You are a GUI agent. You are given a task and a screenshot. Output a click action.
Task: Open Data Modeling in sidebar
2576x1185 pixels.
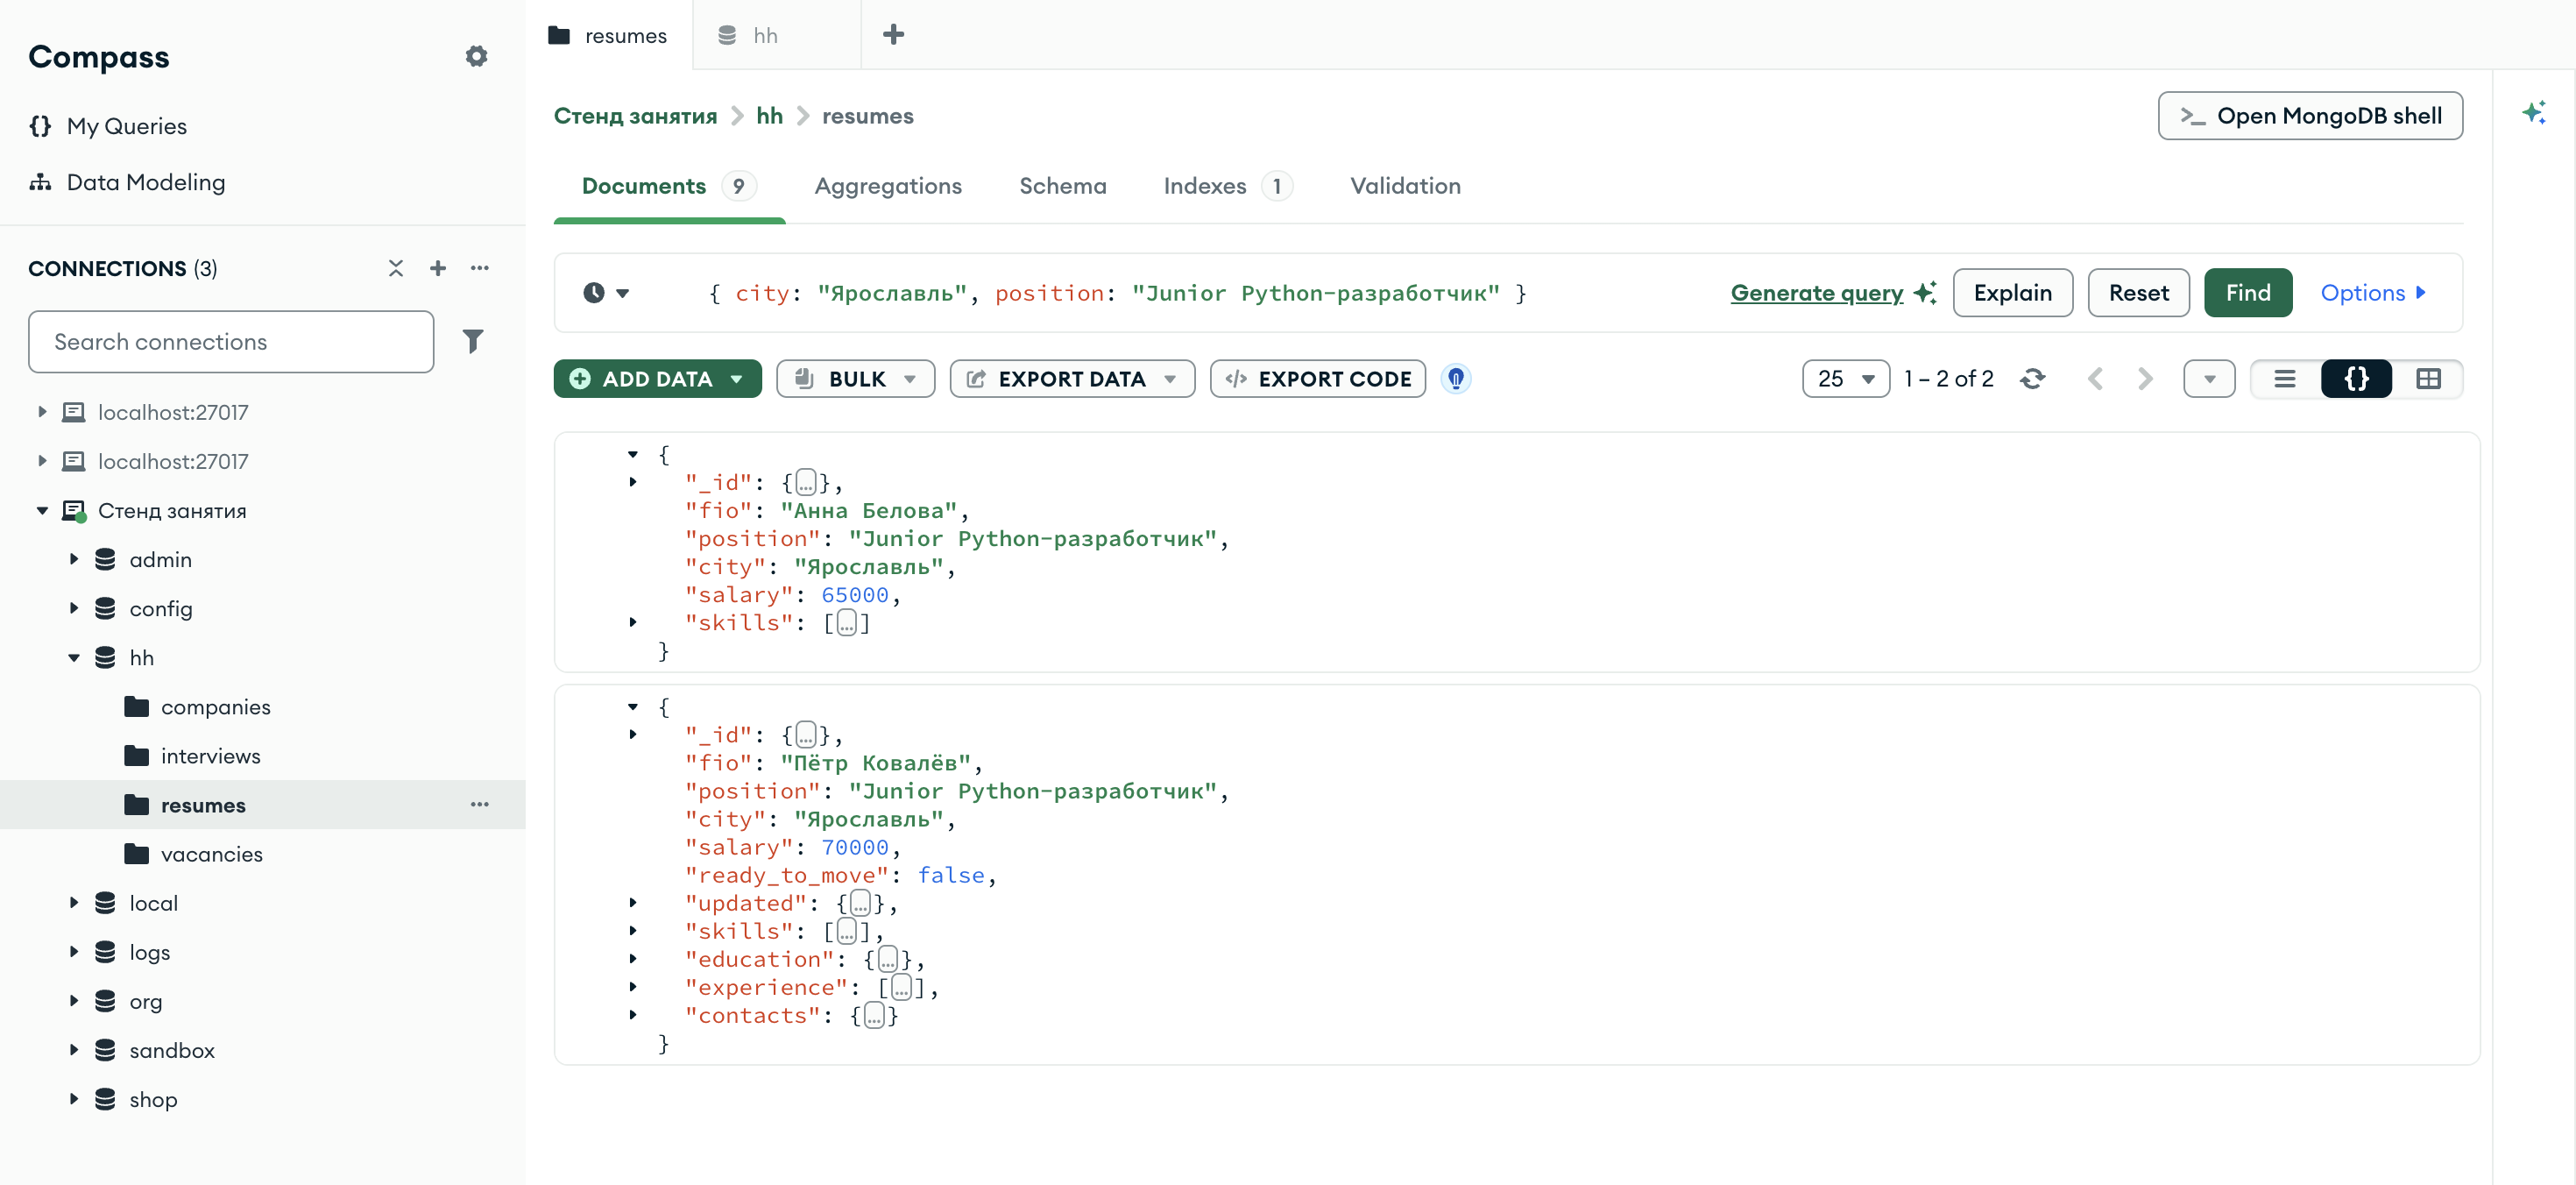tap(127, 182)
